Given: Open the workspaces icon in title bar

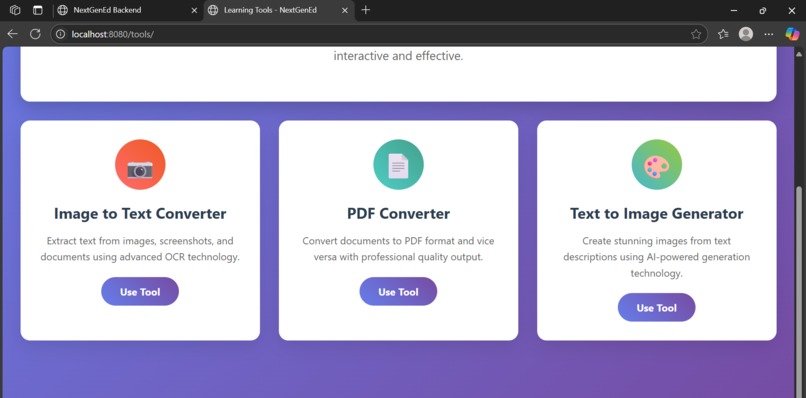Looking at the screenshot, I should (x=15, y=10).
